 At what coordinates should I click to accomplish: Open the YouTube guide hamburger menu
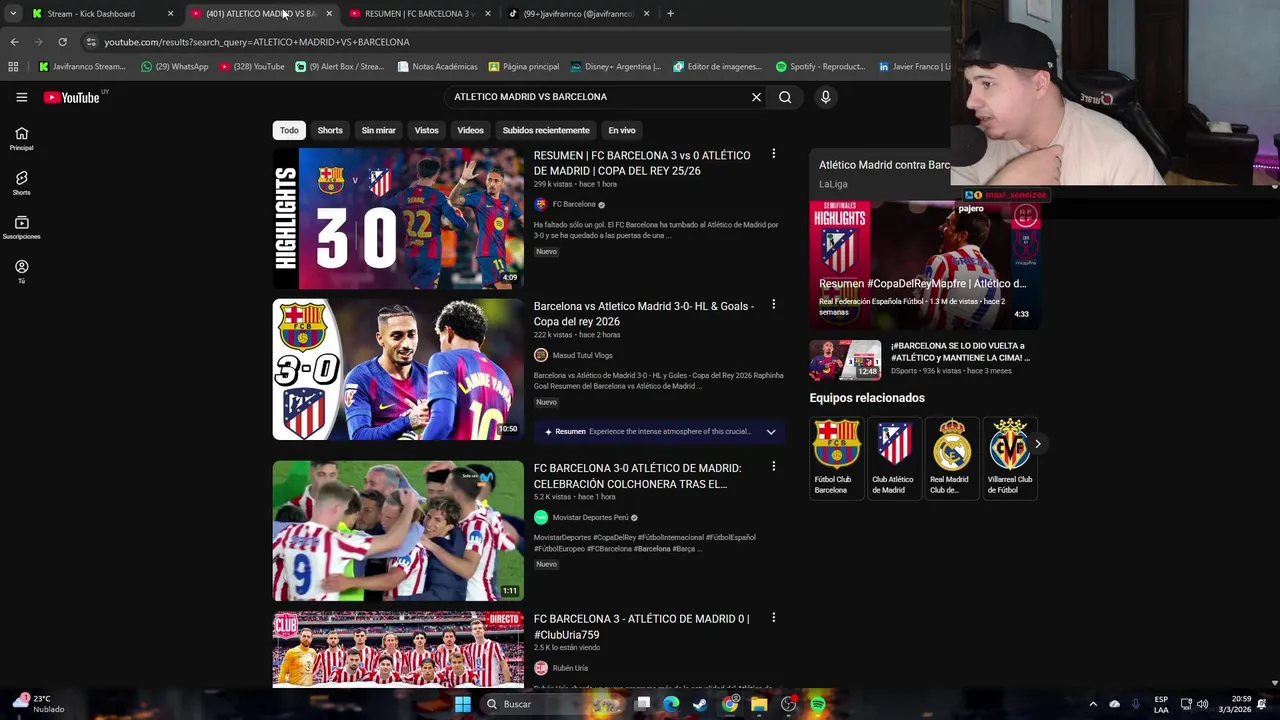click(x=21, y=97)
